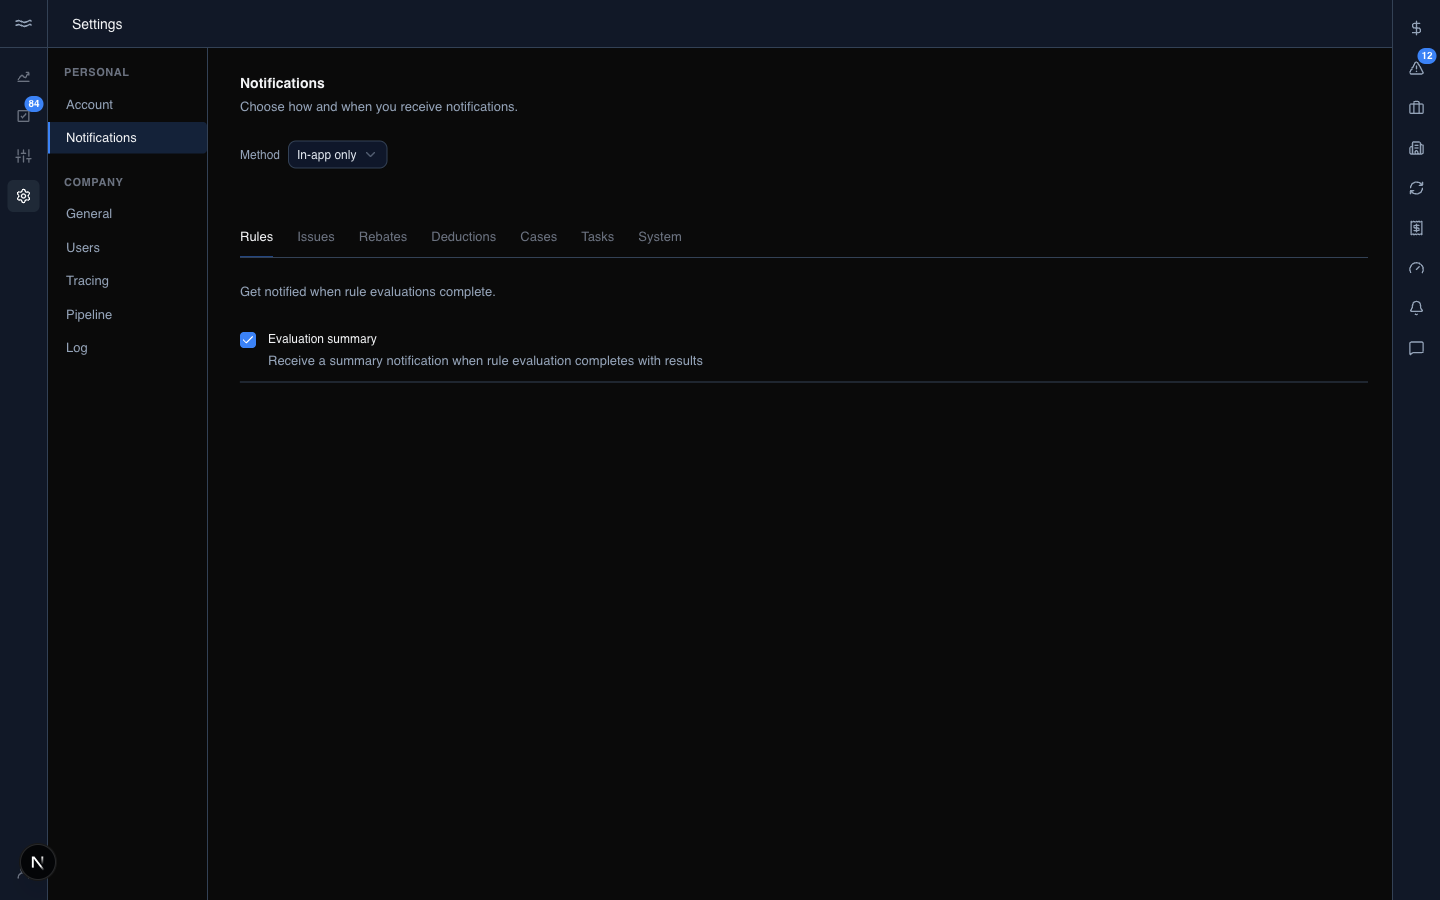Viewport: 1440px width, 900px height.
Task: Select Notifications in the Personal section
Action: point(128,138)
